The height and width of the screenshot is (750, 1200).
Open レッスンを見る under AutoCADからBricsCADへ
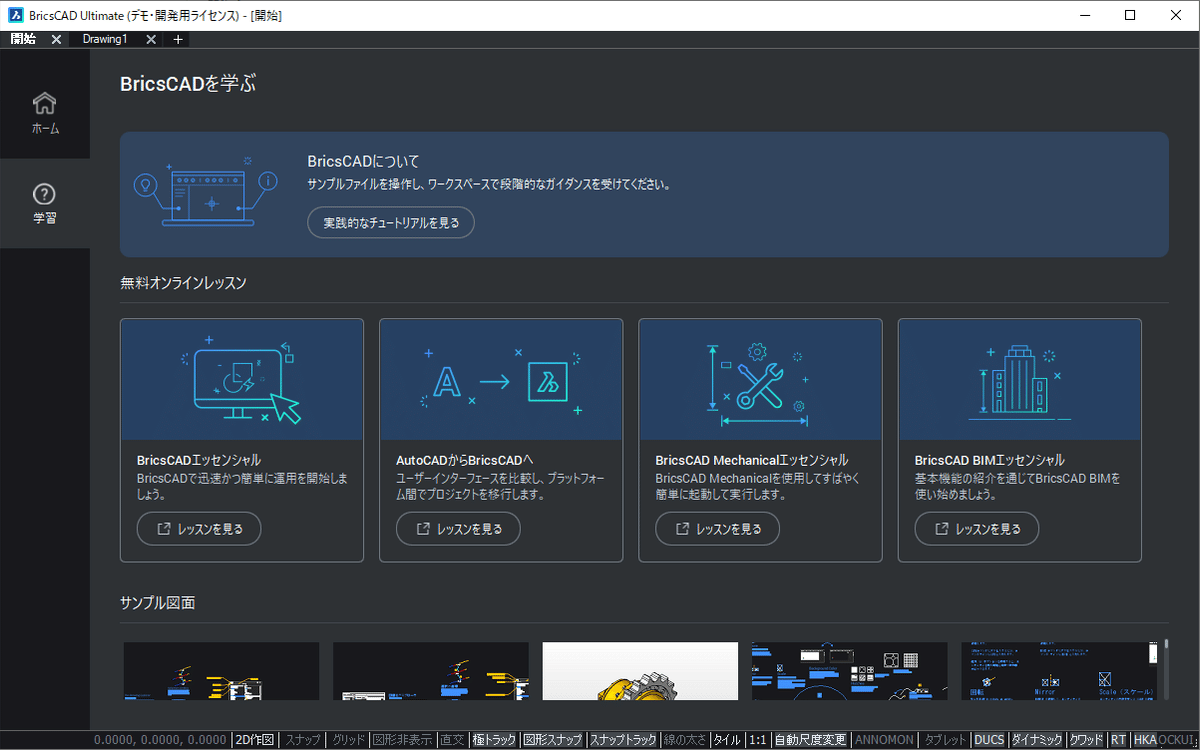click(458, 529)
